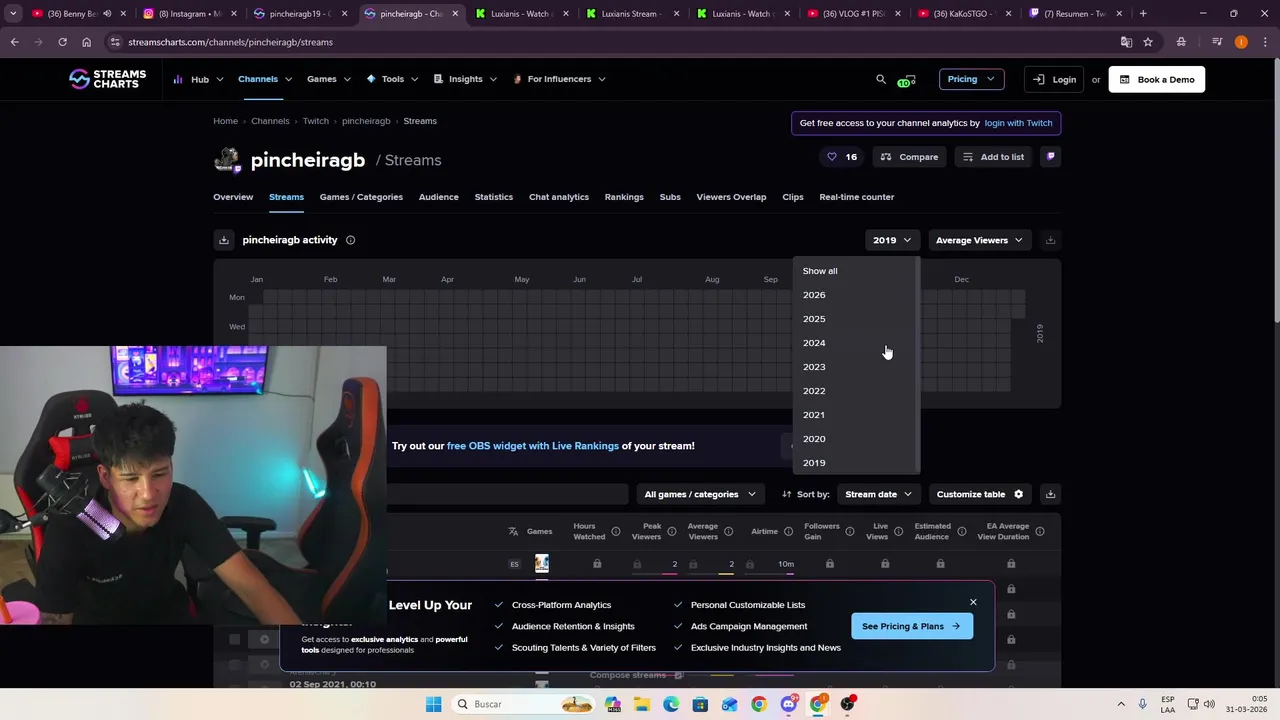1280x720 pixels.
Task: Click the Customize table button
Action: click(x=980, y=494)
